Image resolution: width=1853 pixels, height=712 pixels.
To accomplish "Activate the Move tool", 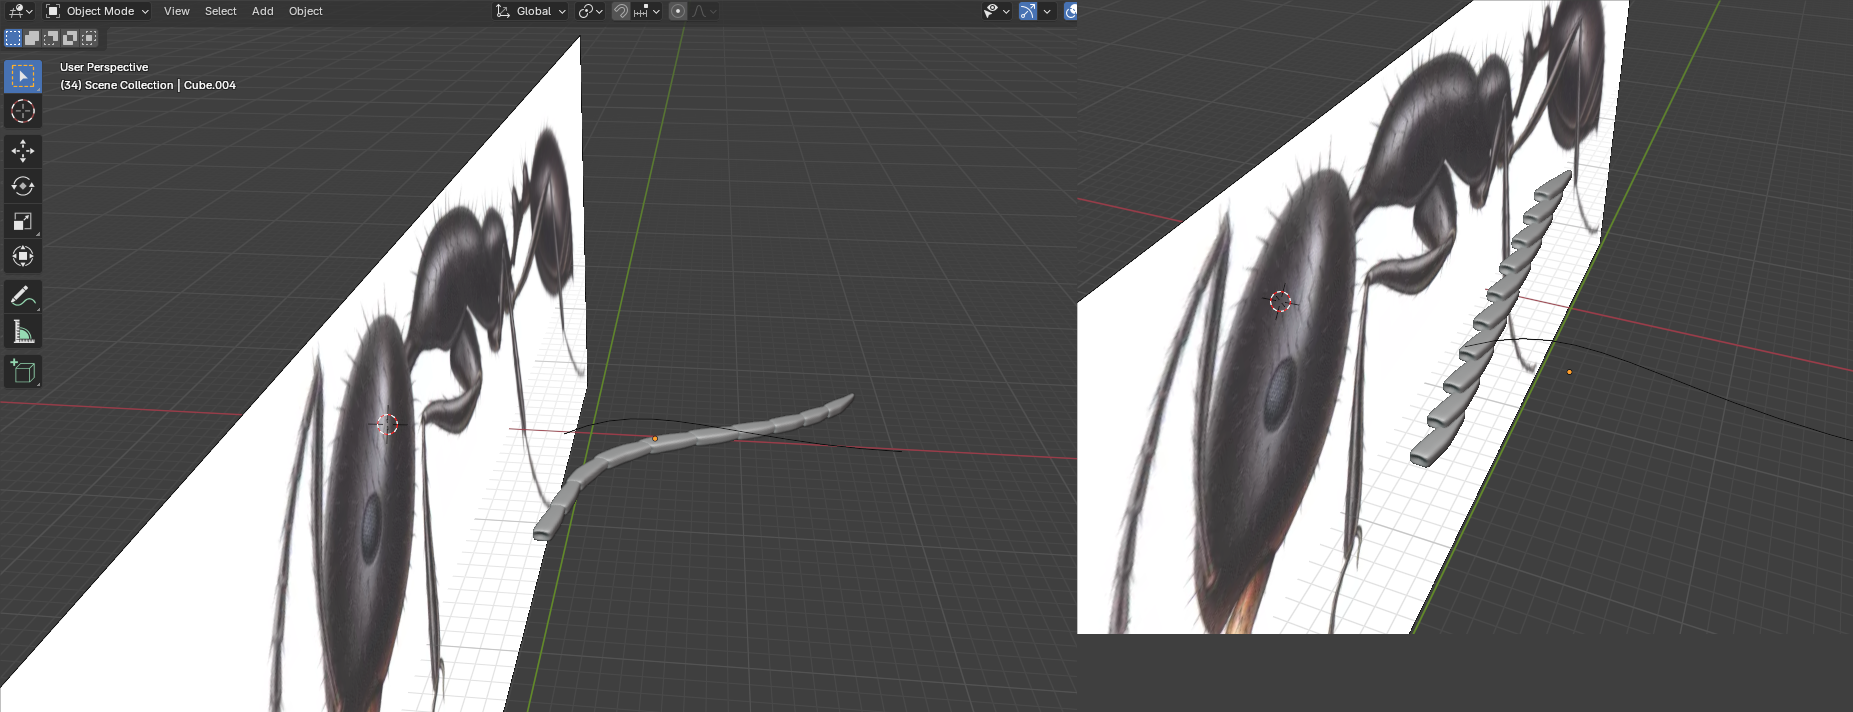I will pos(23,151).
